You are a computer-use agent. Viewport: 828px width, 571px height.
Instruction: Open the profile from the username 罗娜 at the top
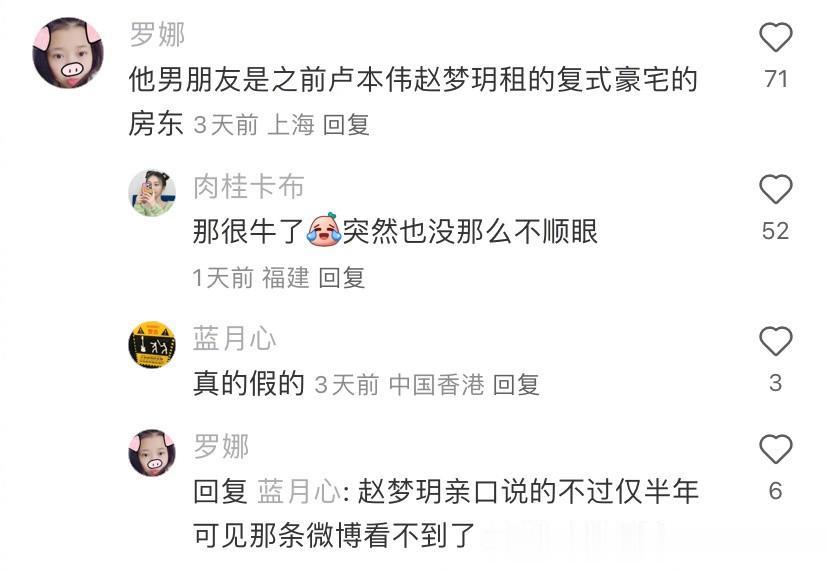(x=157, y=35)
